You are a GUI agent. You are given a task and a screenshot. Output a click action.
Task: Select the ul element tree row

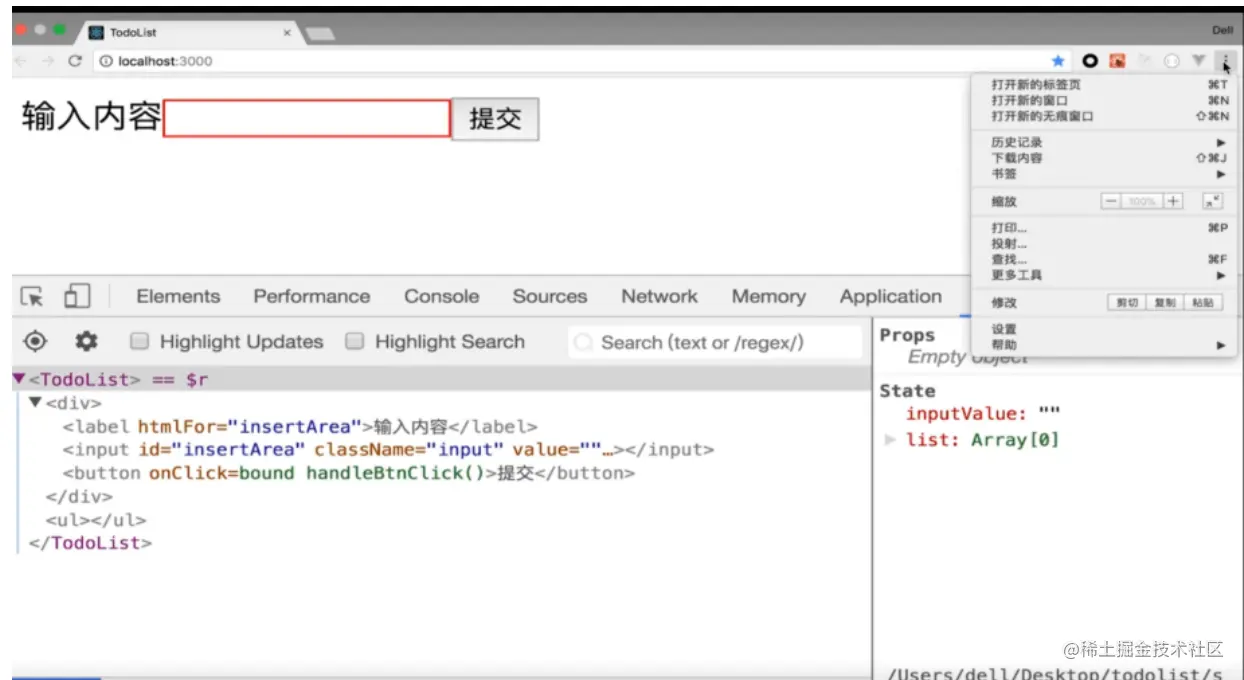click(x=96, y=520)
